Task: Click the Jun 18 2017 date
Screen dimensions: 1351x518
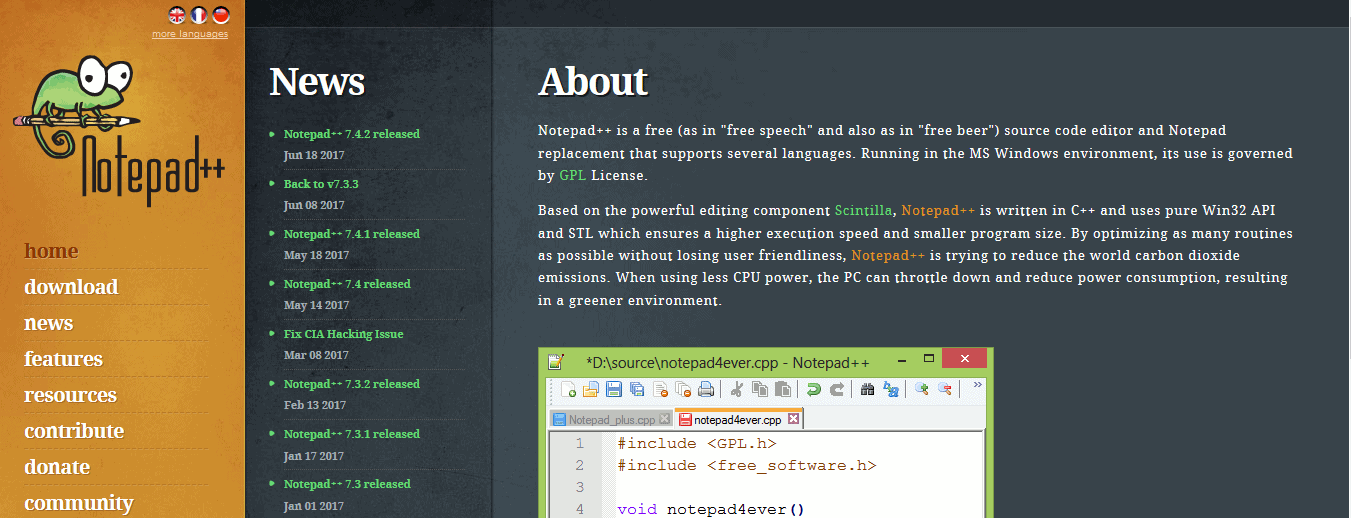Action: (x=314, y=155)
